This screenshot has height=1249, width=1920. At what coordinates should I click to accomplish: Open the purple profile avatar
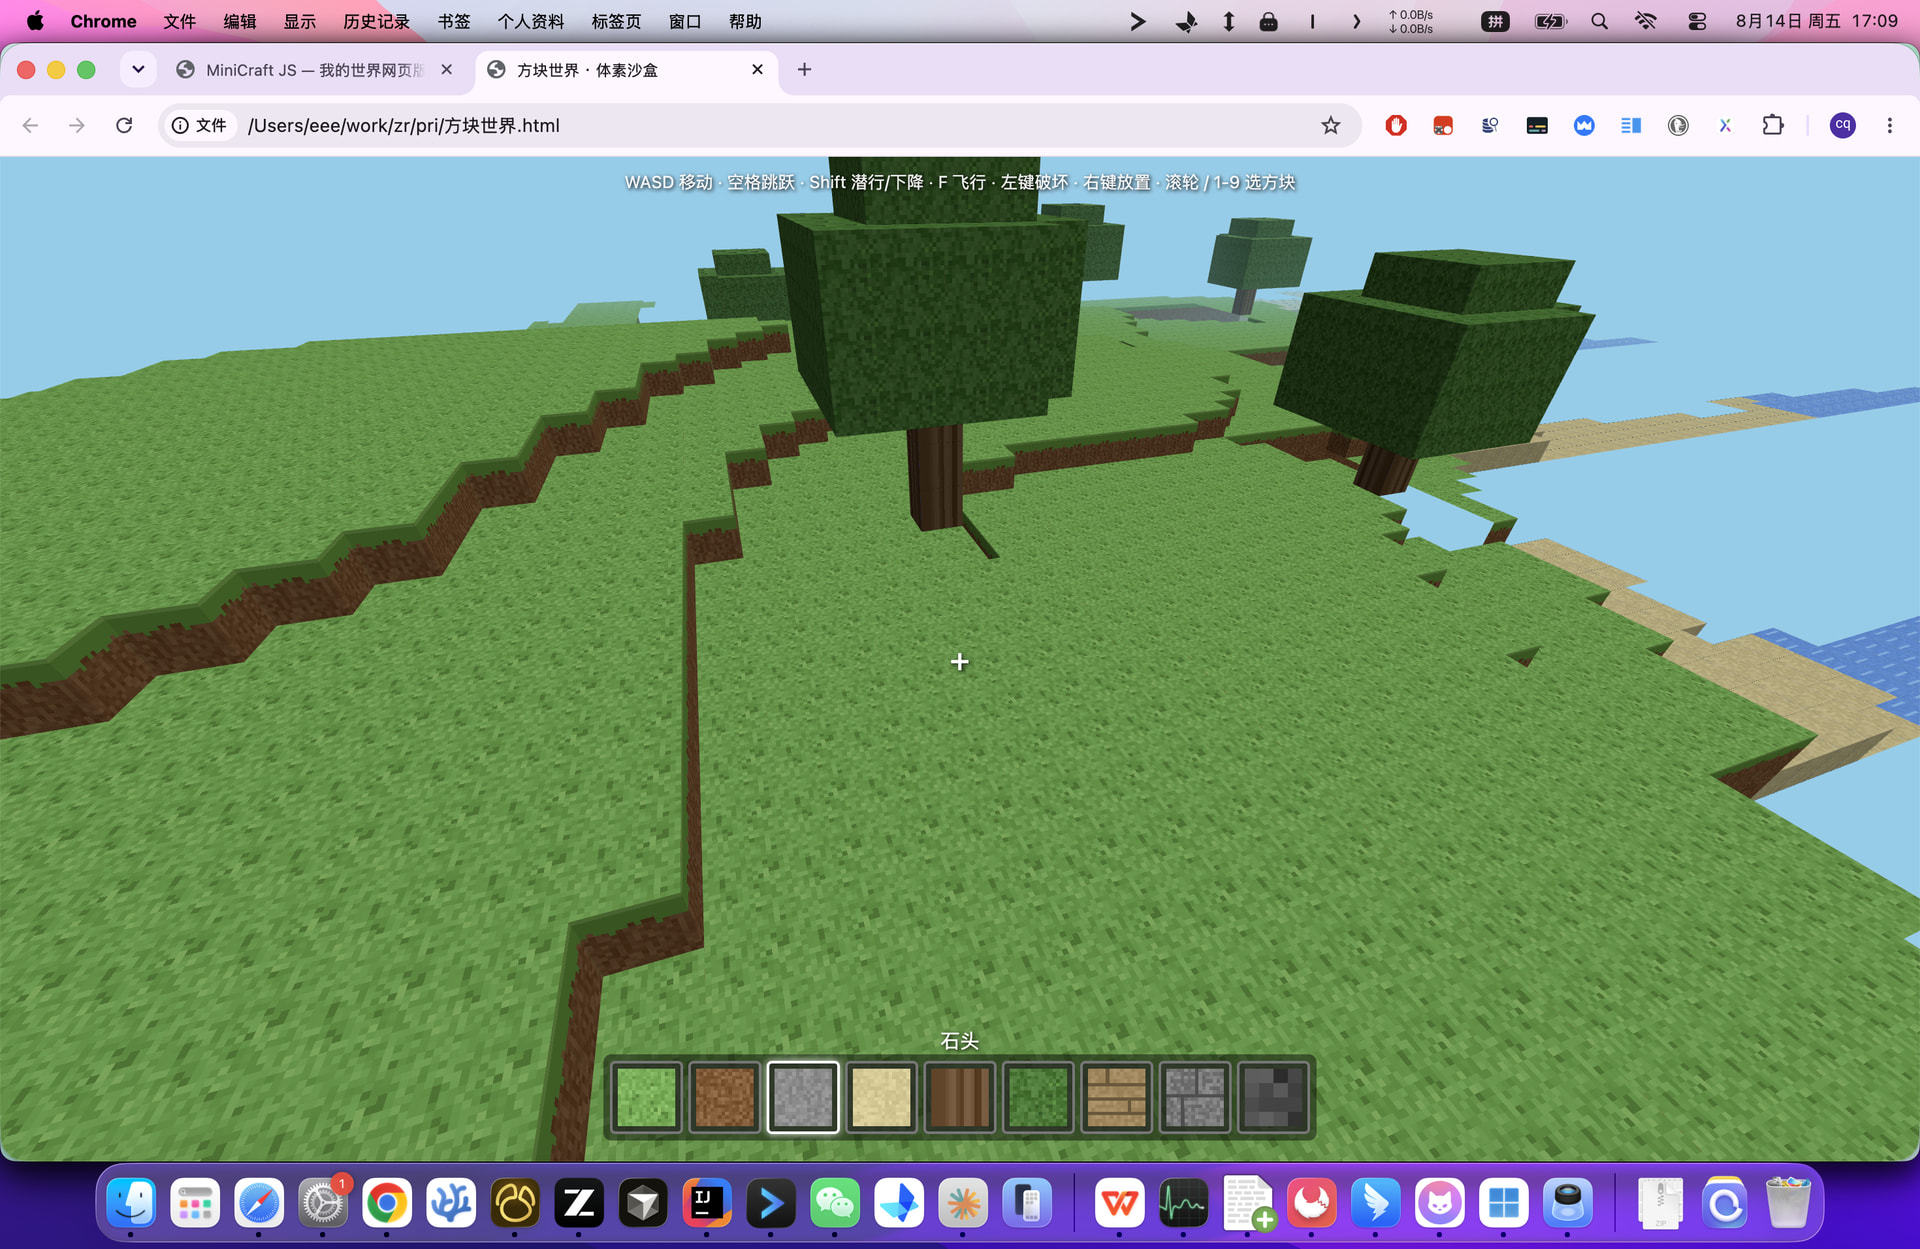click(x=1842, y=125)
